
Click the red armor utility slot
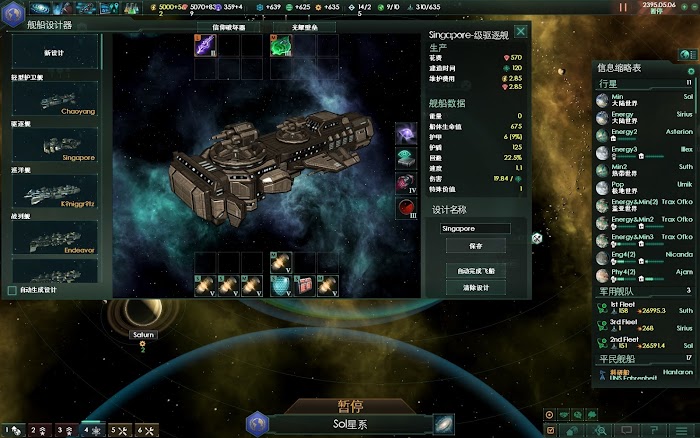click(x=304, y=286)
